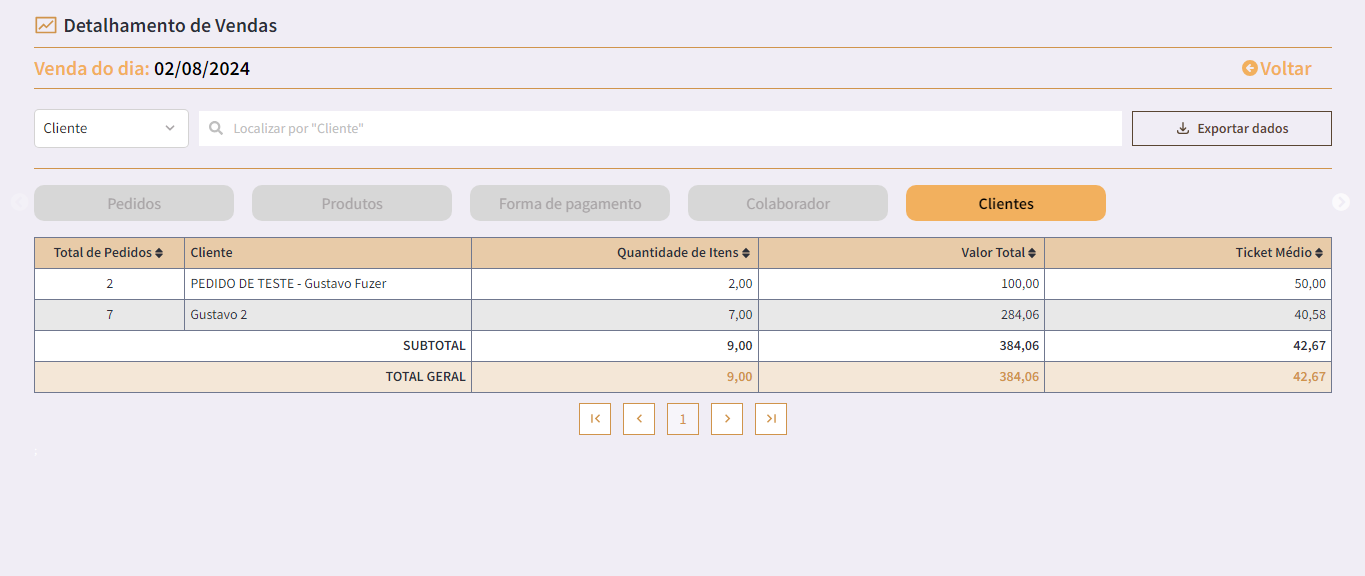1365x576 pixels.
Task: Jump to the last page of results
Action: tap(771, 419)
